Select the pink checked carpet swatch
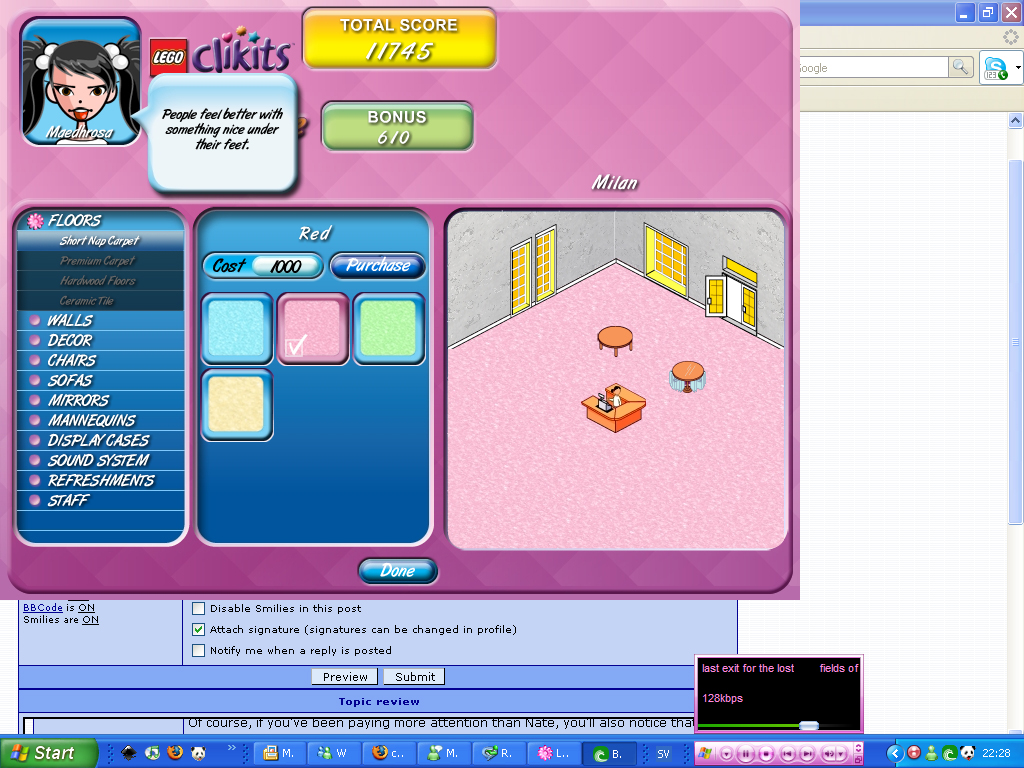The height and width of the screenshot is (768, 1024). pyautogui.click(x=313, y=328)
